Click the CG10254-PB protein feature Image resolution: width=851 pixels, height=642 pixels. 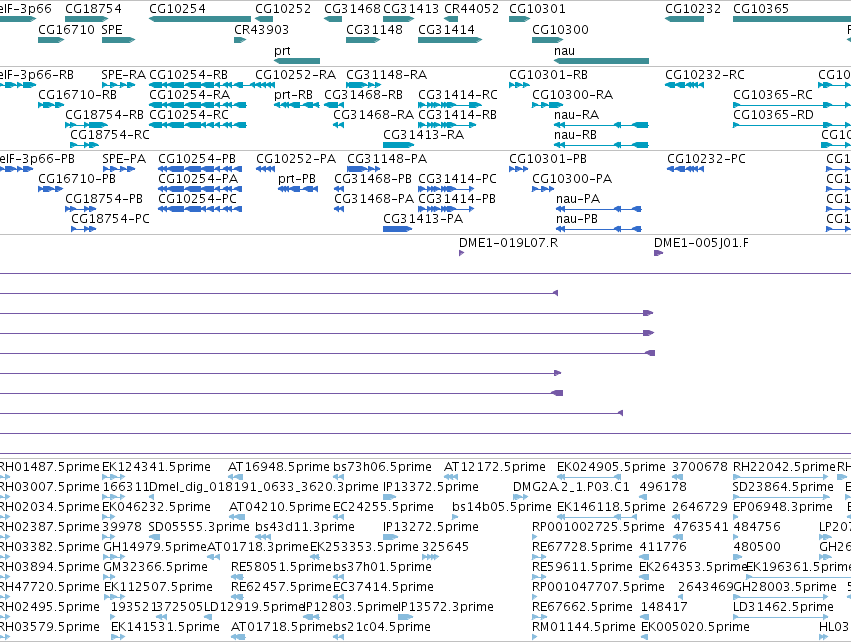(x=200, y=169)
